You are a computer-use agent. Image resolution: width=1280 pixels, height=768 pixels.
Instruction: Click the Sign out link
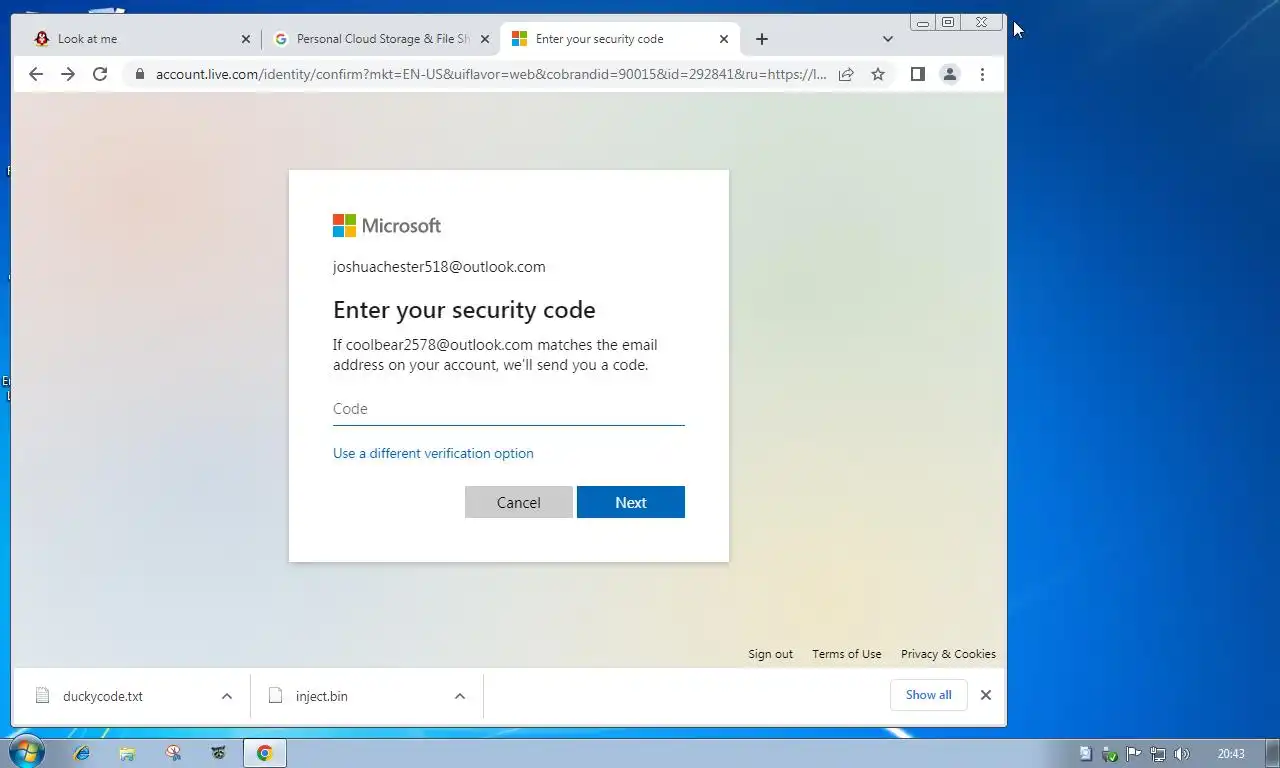click(770, 654)
